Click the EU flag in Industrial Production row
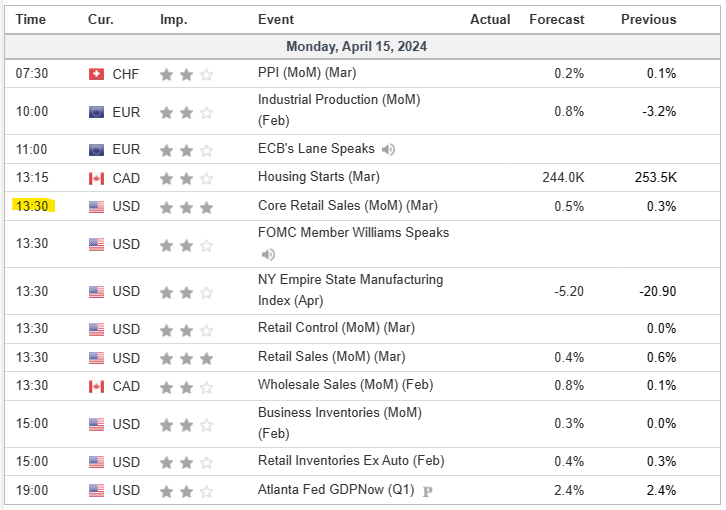 96,112
